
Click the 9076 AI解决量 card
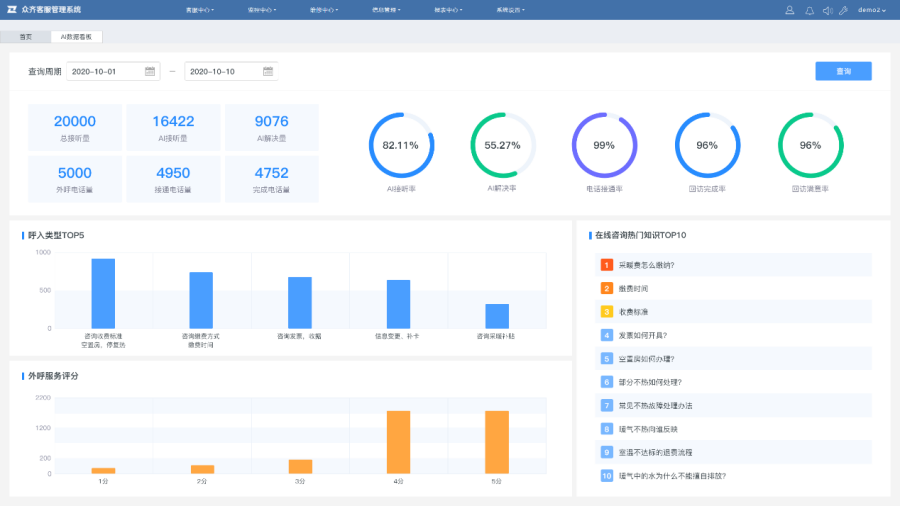(x=271, y=127)
